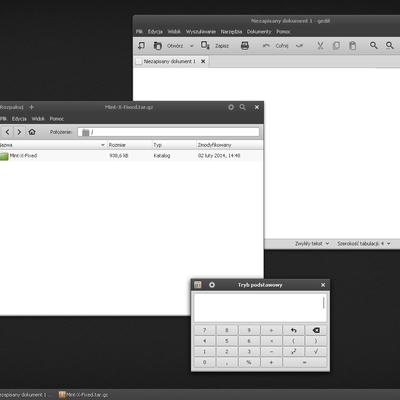Open the Zwykły tekst syntax dropdown

click(x=312, y=244)
